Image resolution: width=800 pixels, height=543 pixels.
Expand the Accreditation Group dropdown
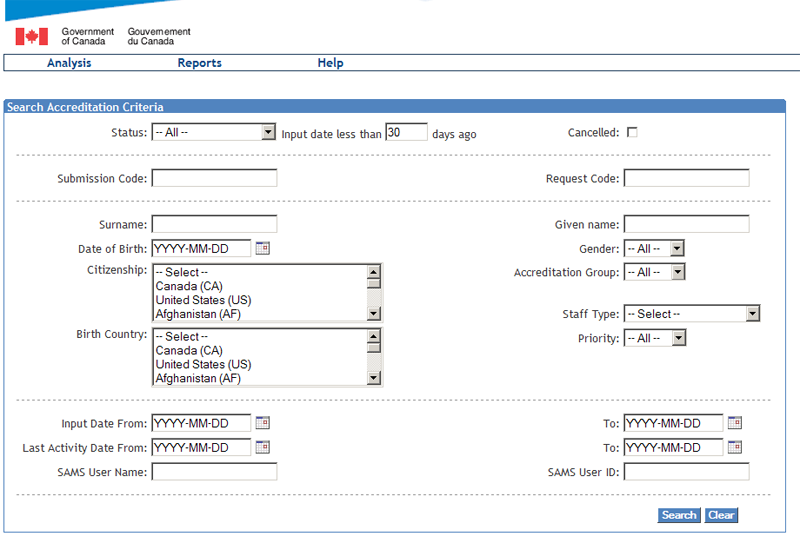point(678,272)
